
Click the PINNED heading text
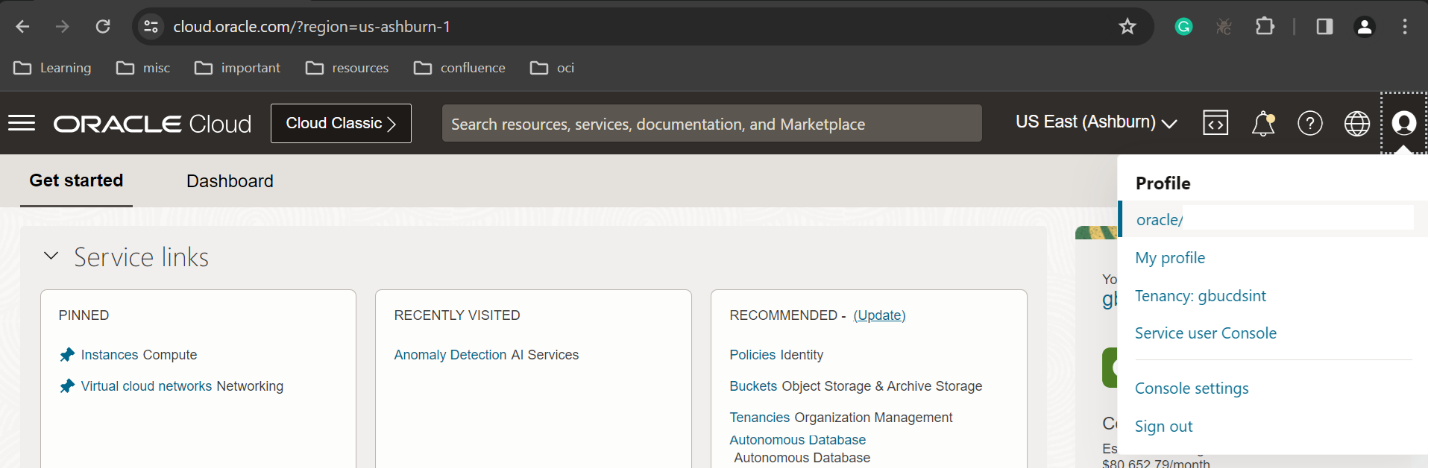coord(84,315)
